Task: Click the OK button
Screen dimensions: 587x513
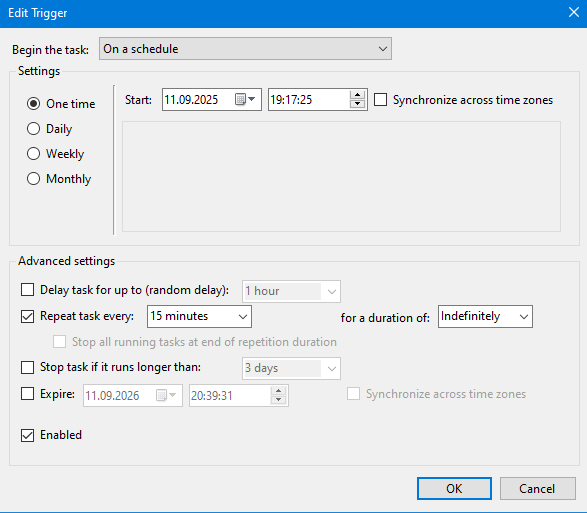Action: click(x=454, y=488)
